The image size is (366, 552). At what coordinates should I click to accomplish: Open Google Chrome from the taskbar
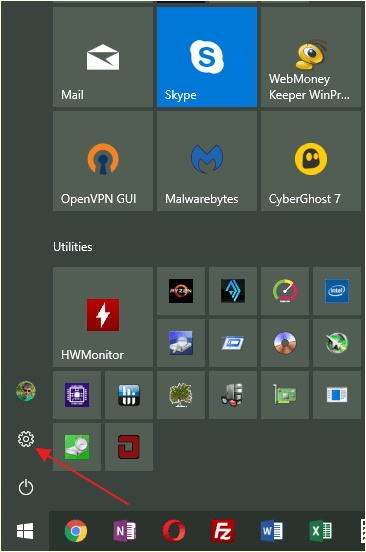[x=76, y=531]
